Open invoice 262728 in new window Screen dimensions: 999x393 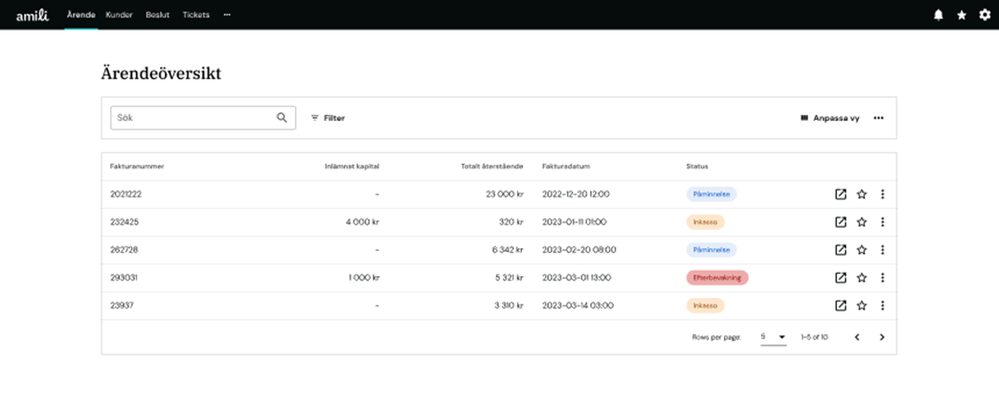coord(840,250)
